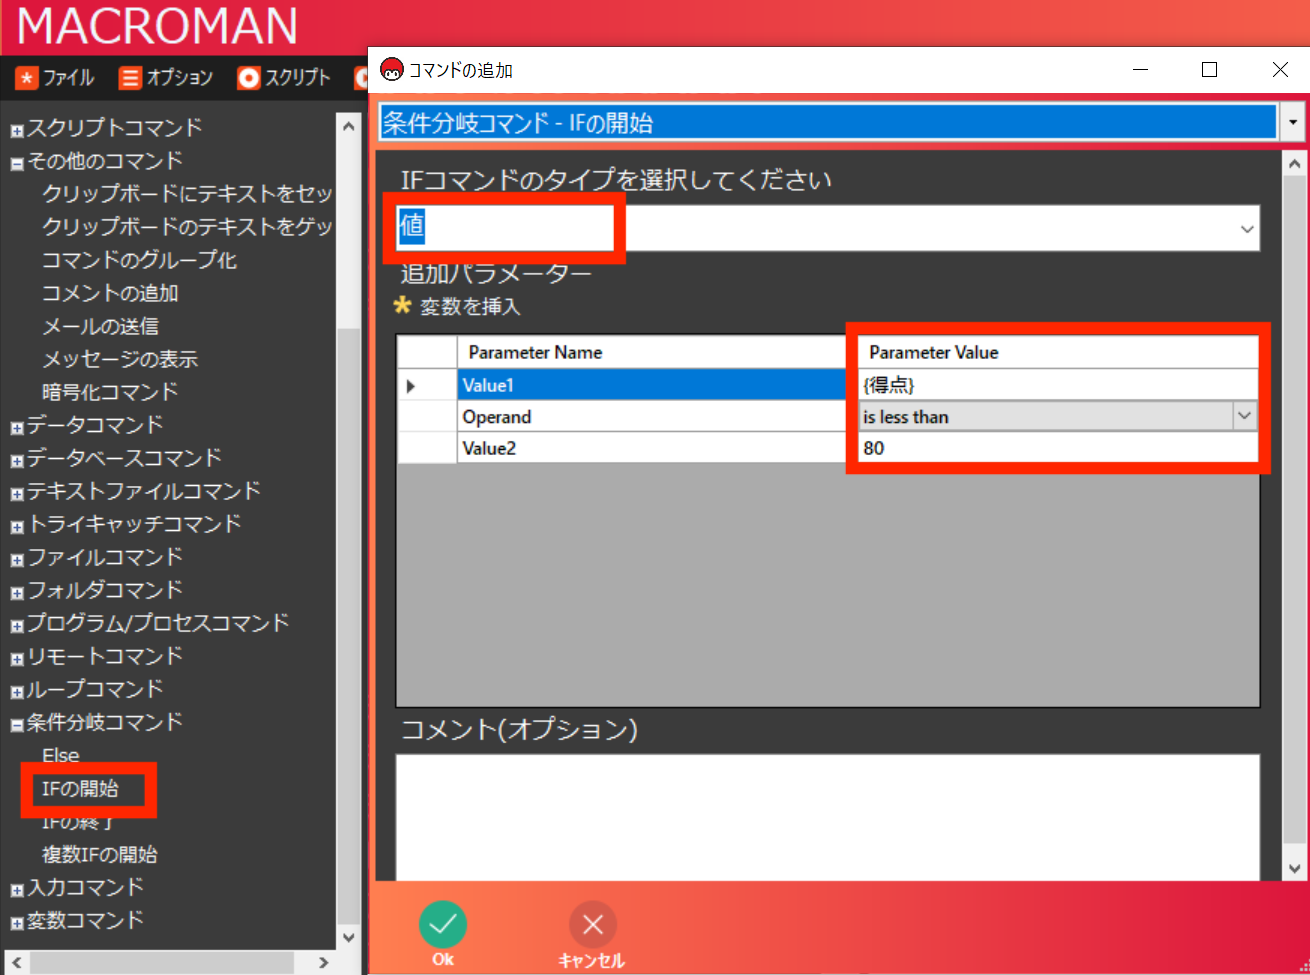1310x975 pixels.
Task: Select クリップボードのテキストをゲット command
Action: [x=187, y=227]
